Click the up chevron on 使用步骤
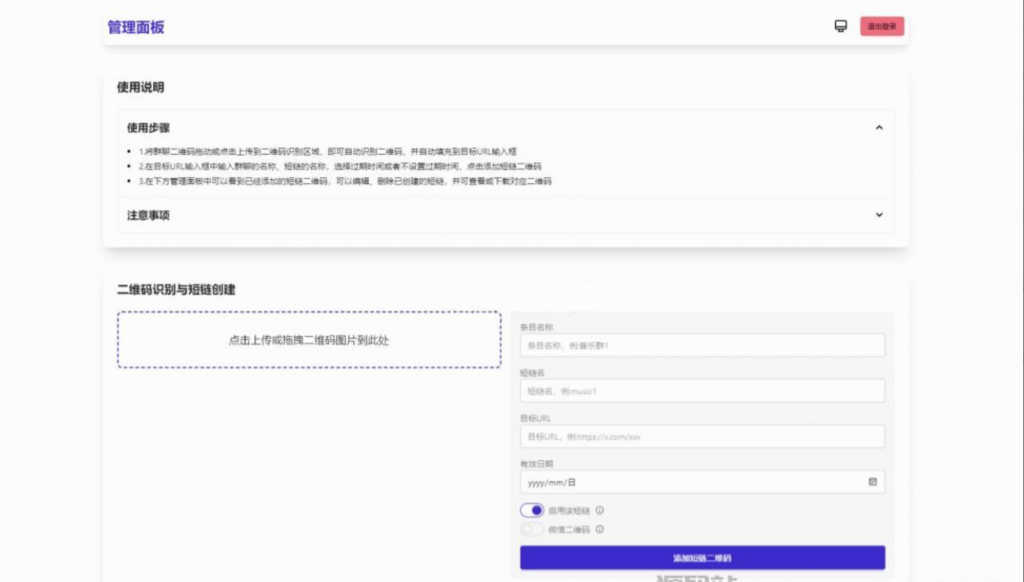This screenshot has height=582, width=1024. pos(879,128)
